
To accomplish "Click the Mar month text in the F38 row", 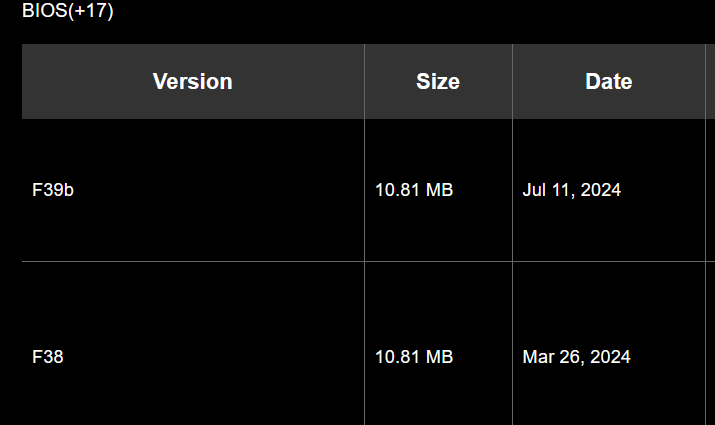I will click(x=538, y=356).
